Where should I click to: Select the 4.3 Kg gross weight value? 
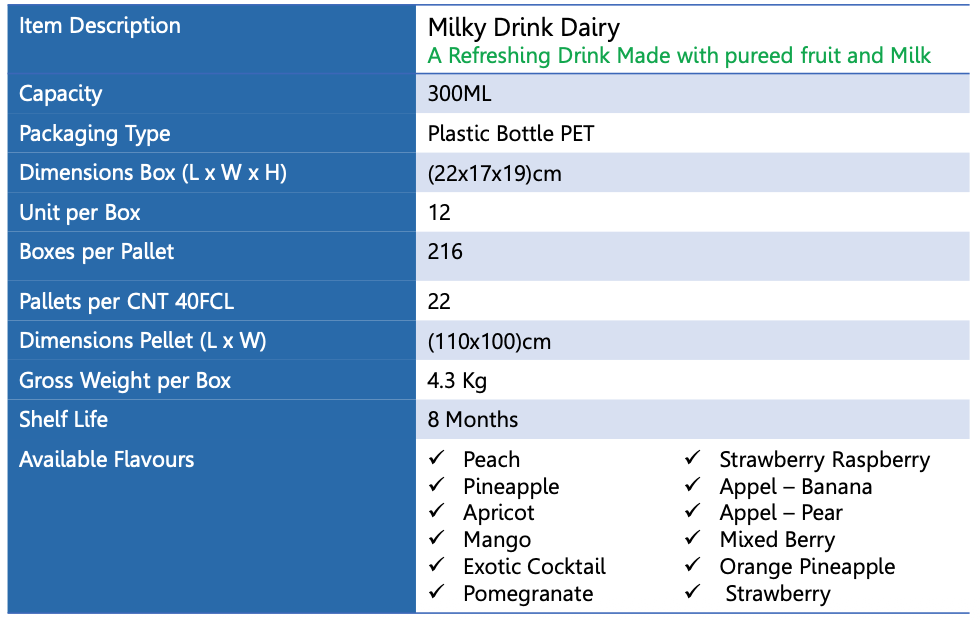[457, 381]
